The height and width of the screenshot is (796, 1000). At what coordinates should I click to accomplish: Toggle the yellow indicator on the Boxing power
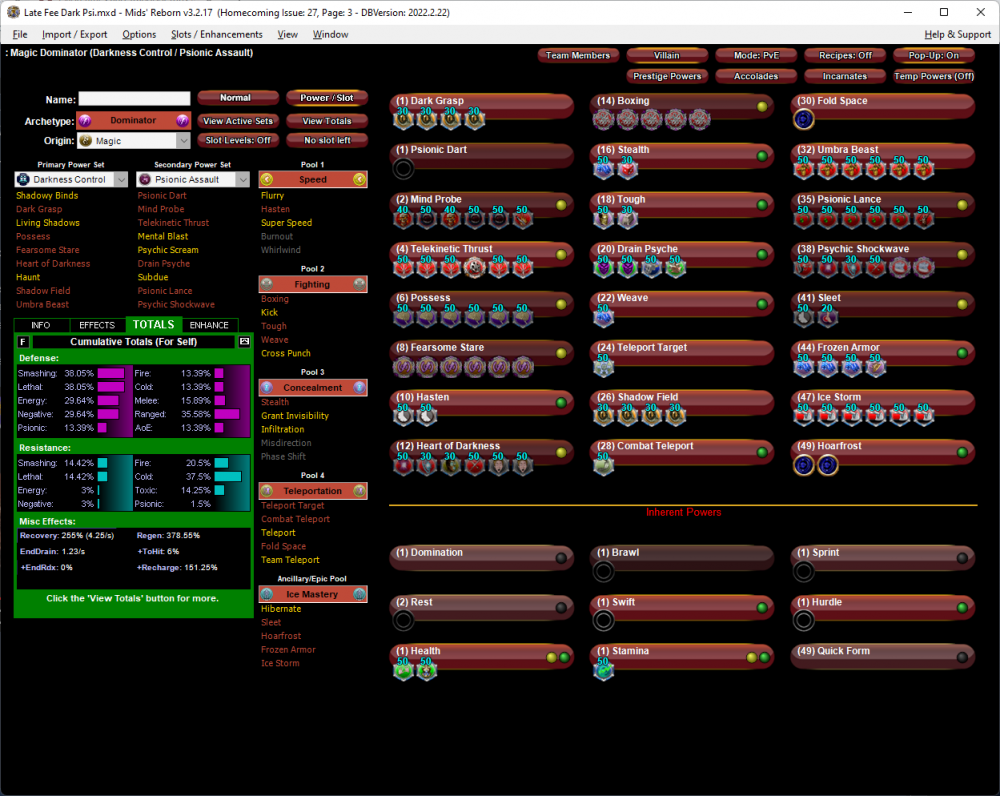(x=762, y=107)
